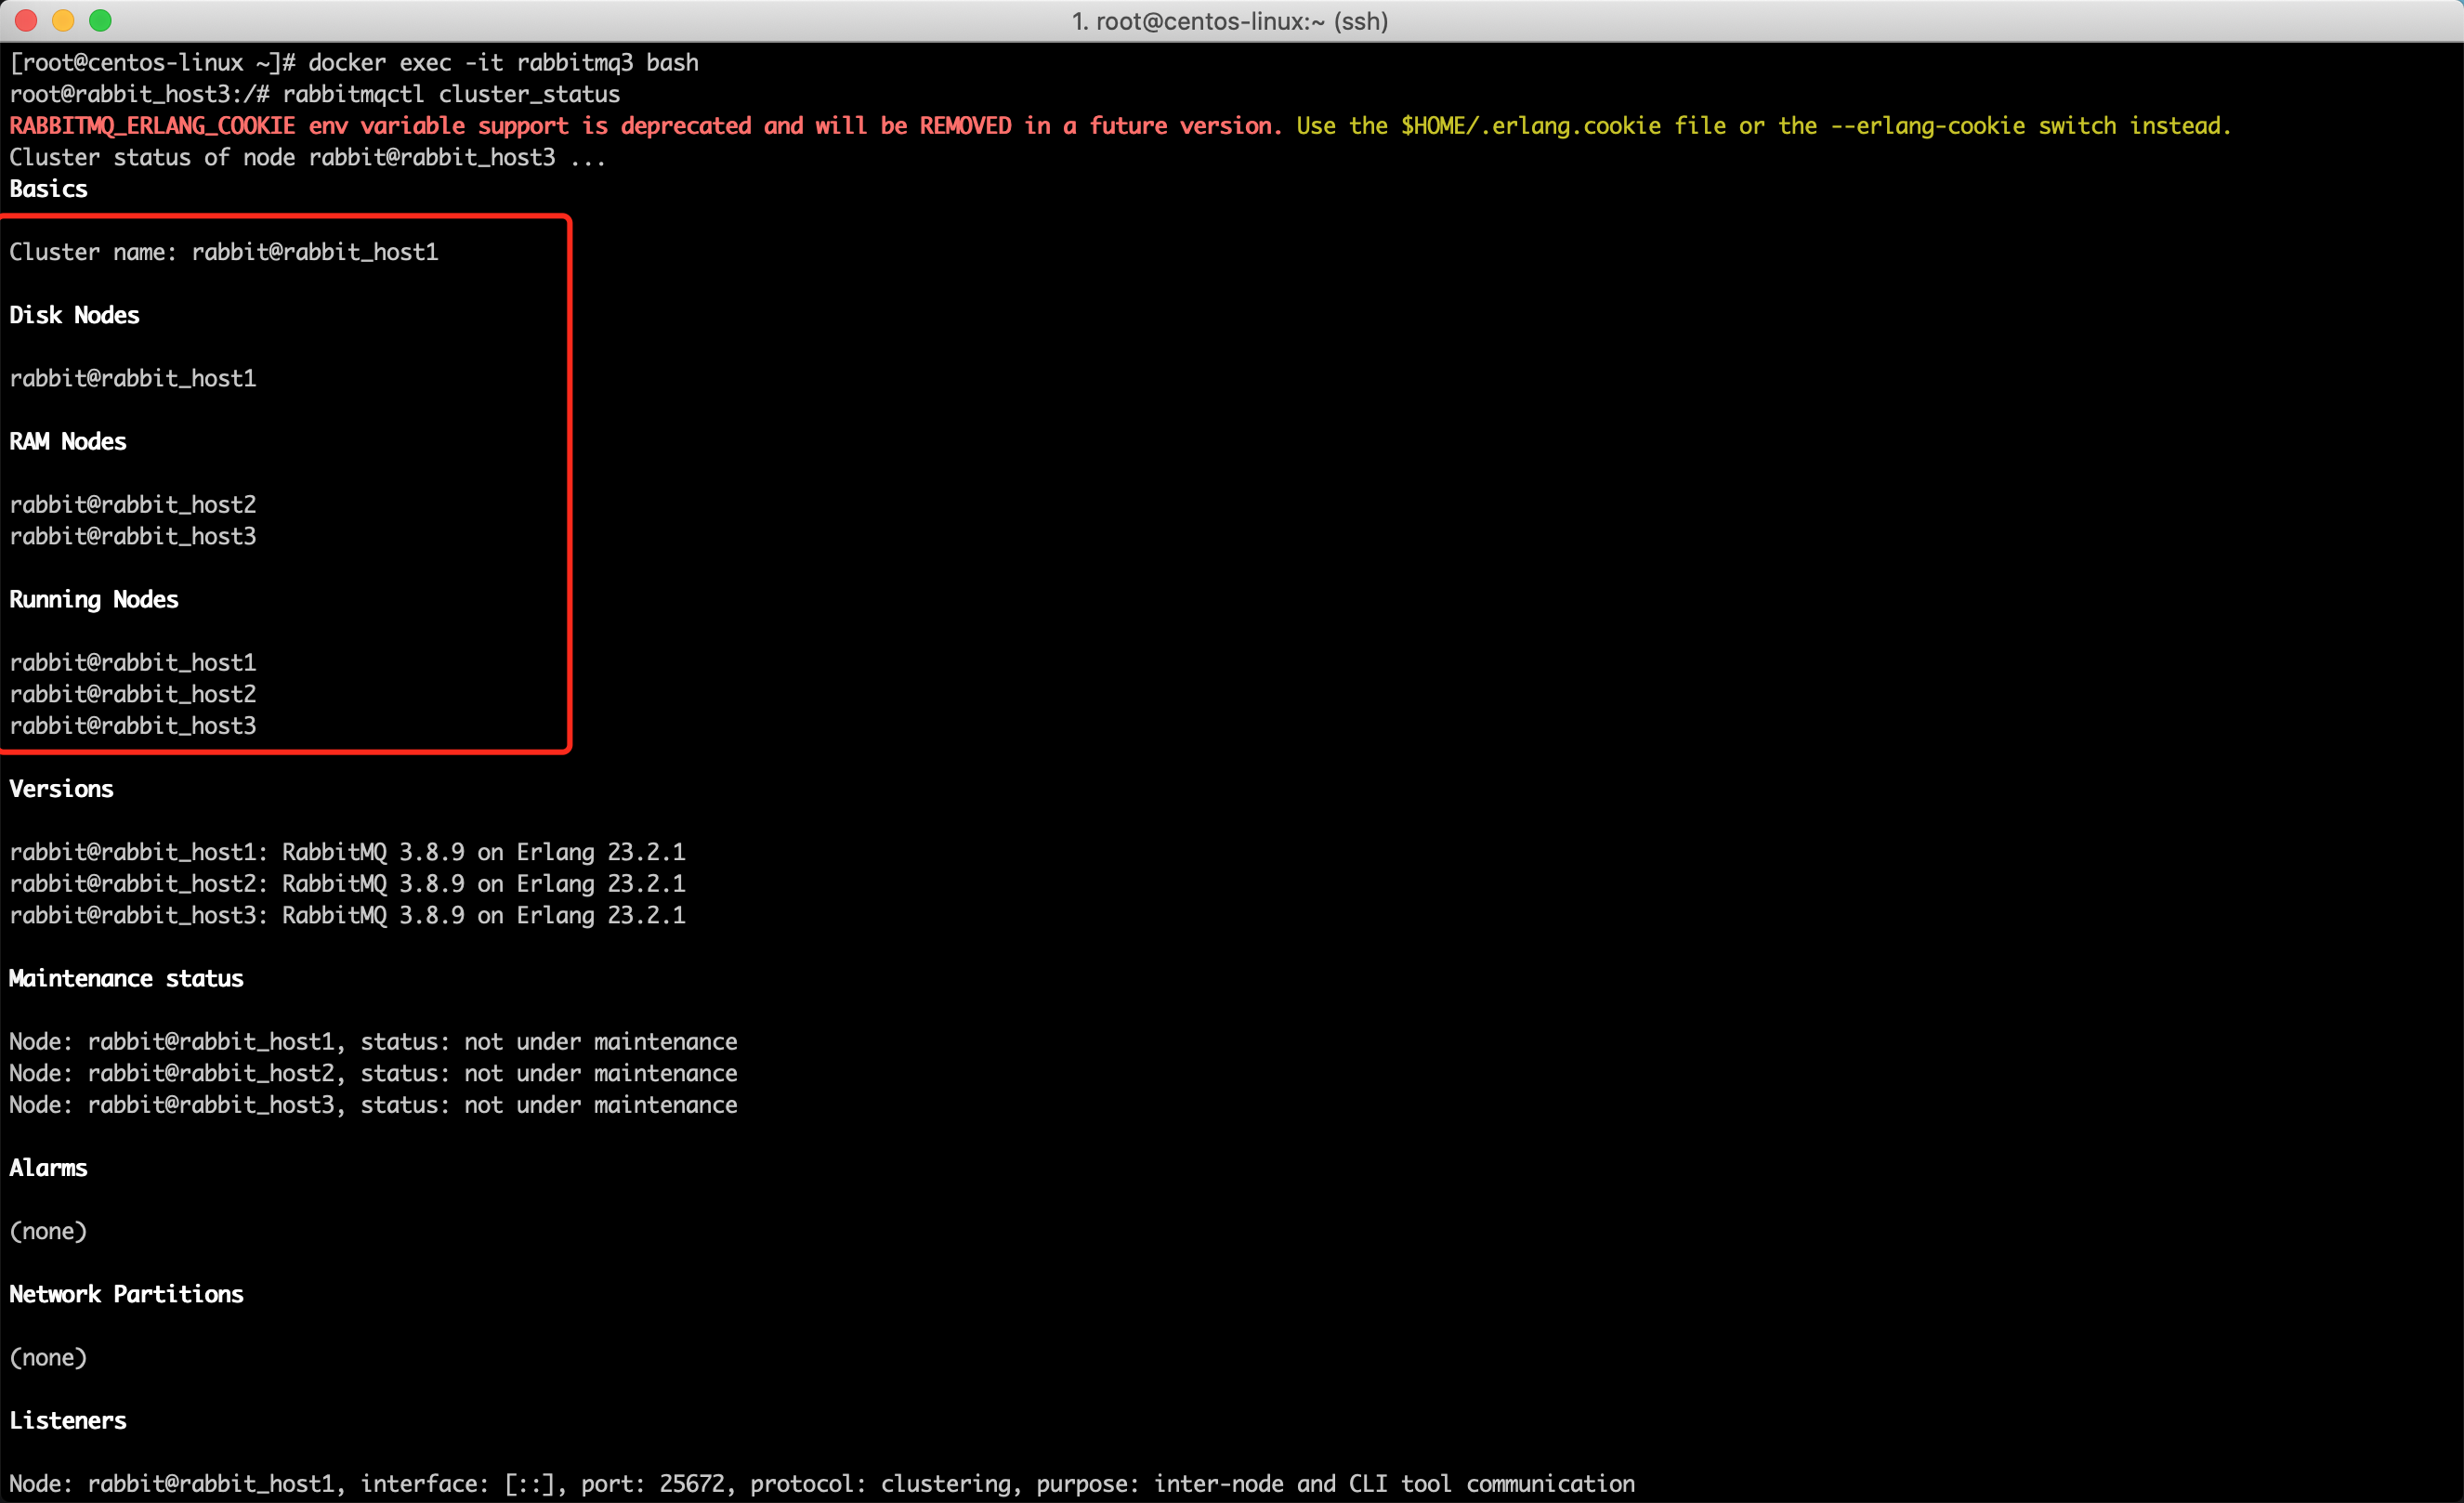Click rabbit_host3 RabbitMQ 3.8.9 version line
This screenshot has height=1503, width=2464.
pyautogui.click(x=347, y=915)
